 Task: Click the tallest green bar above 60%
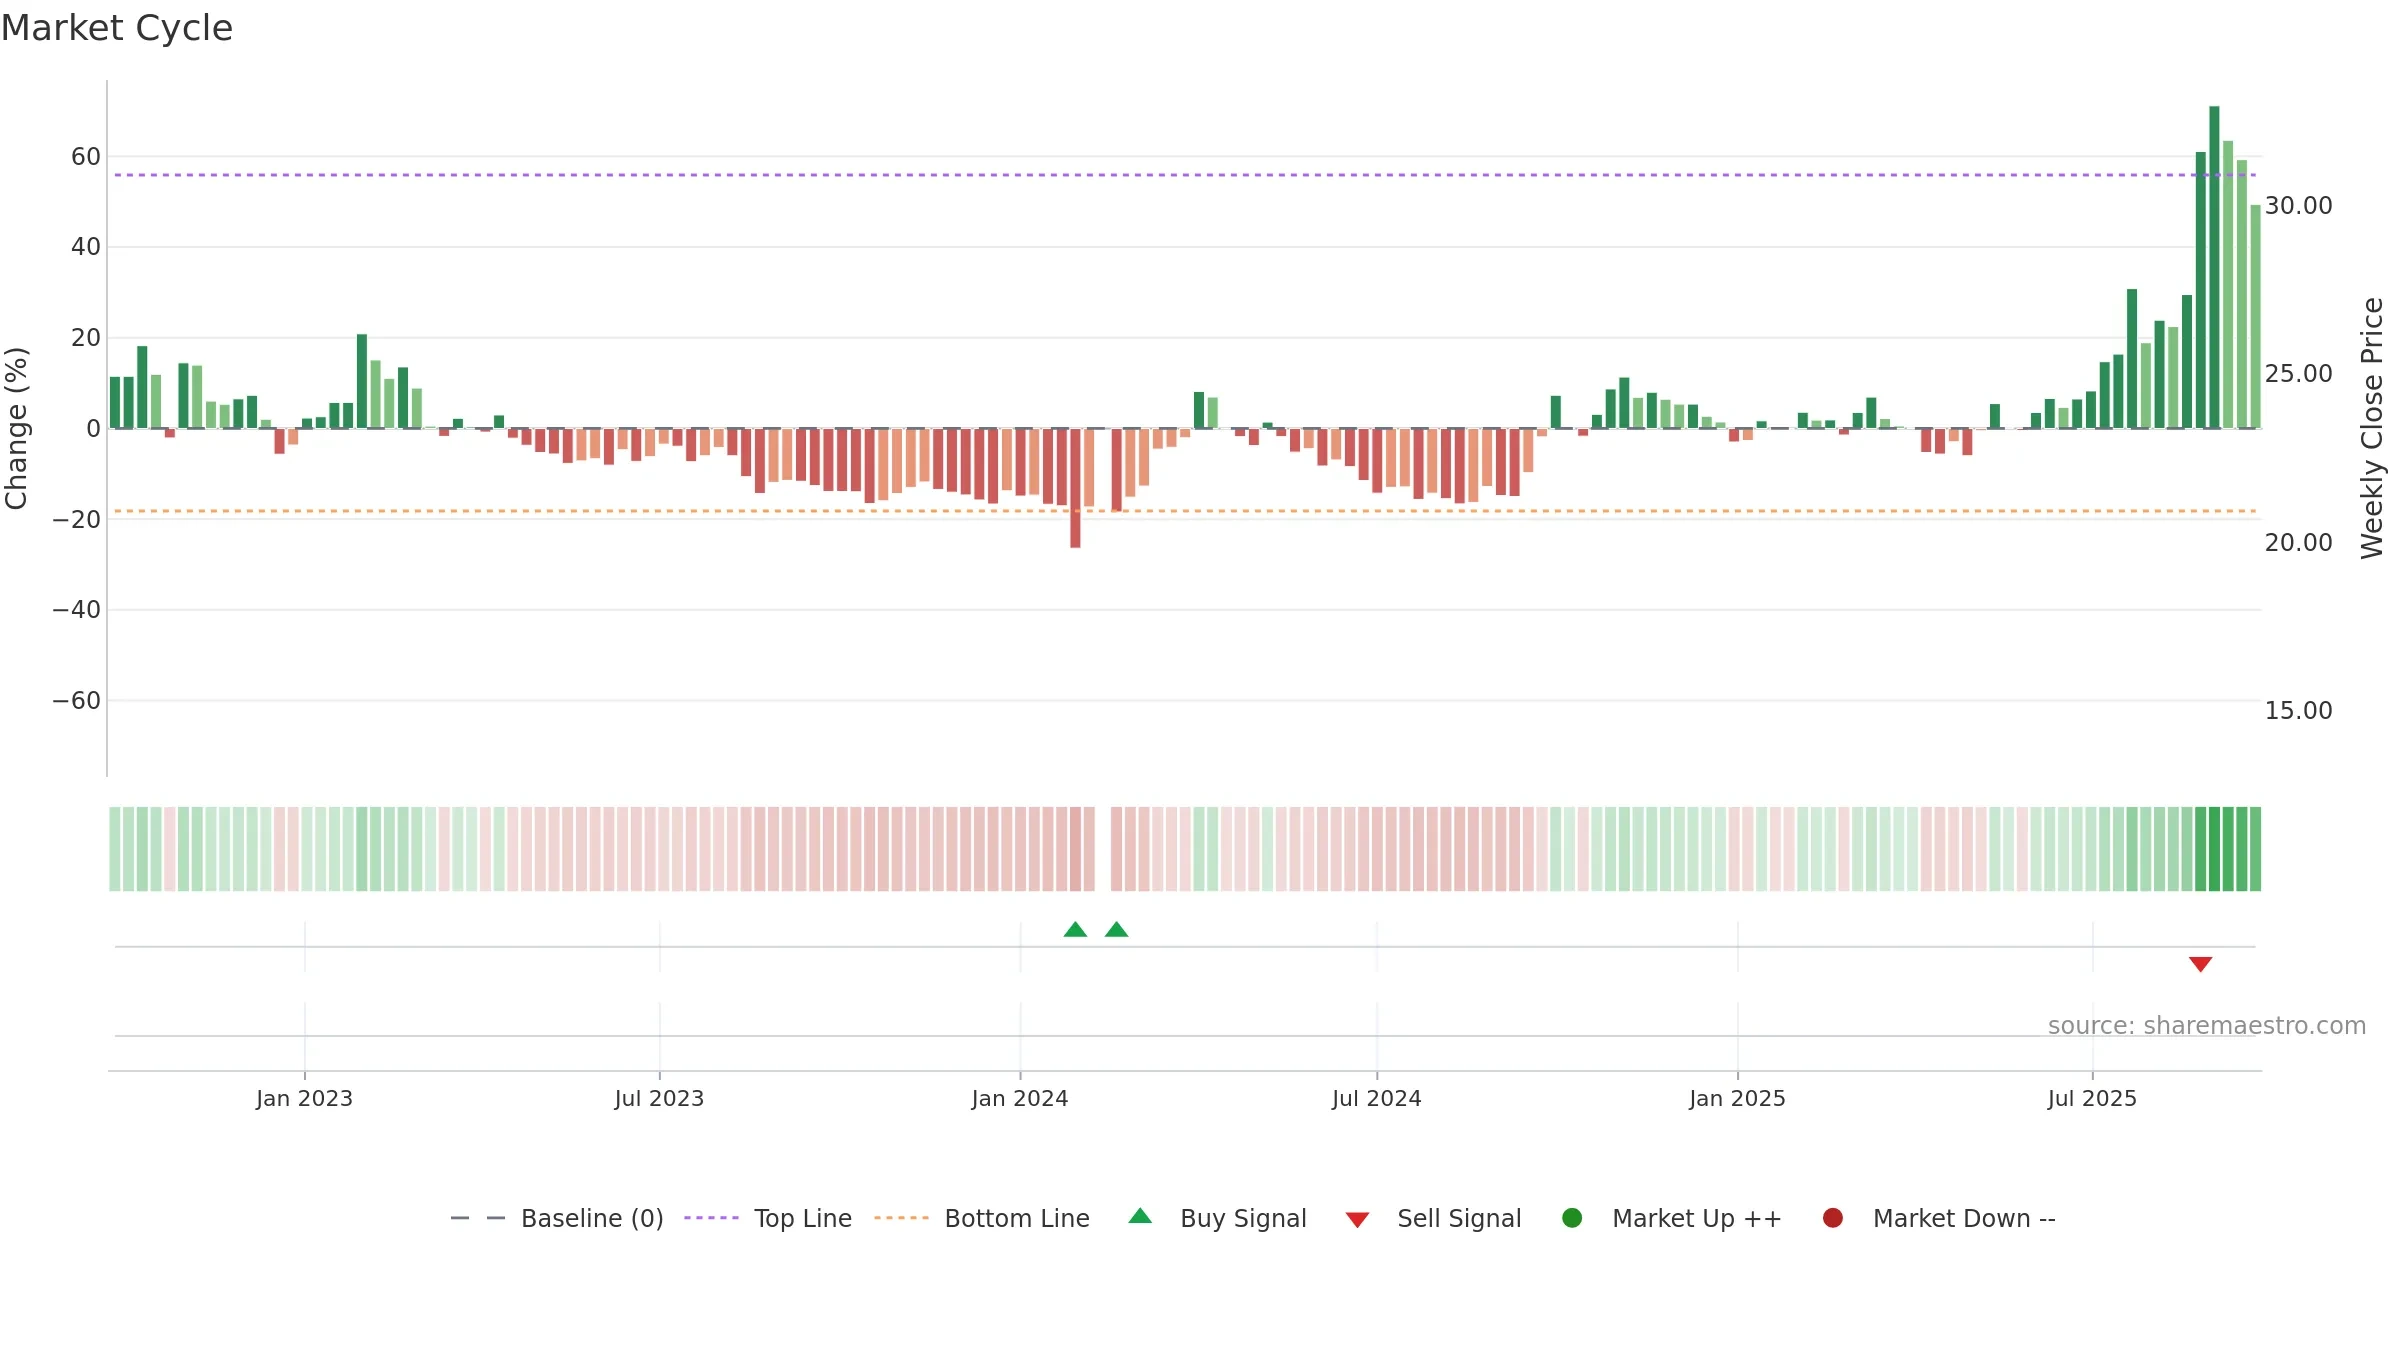2214,267
